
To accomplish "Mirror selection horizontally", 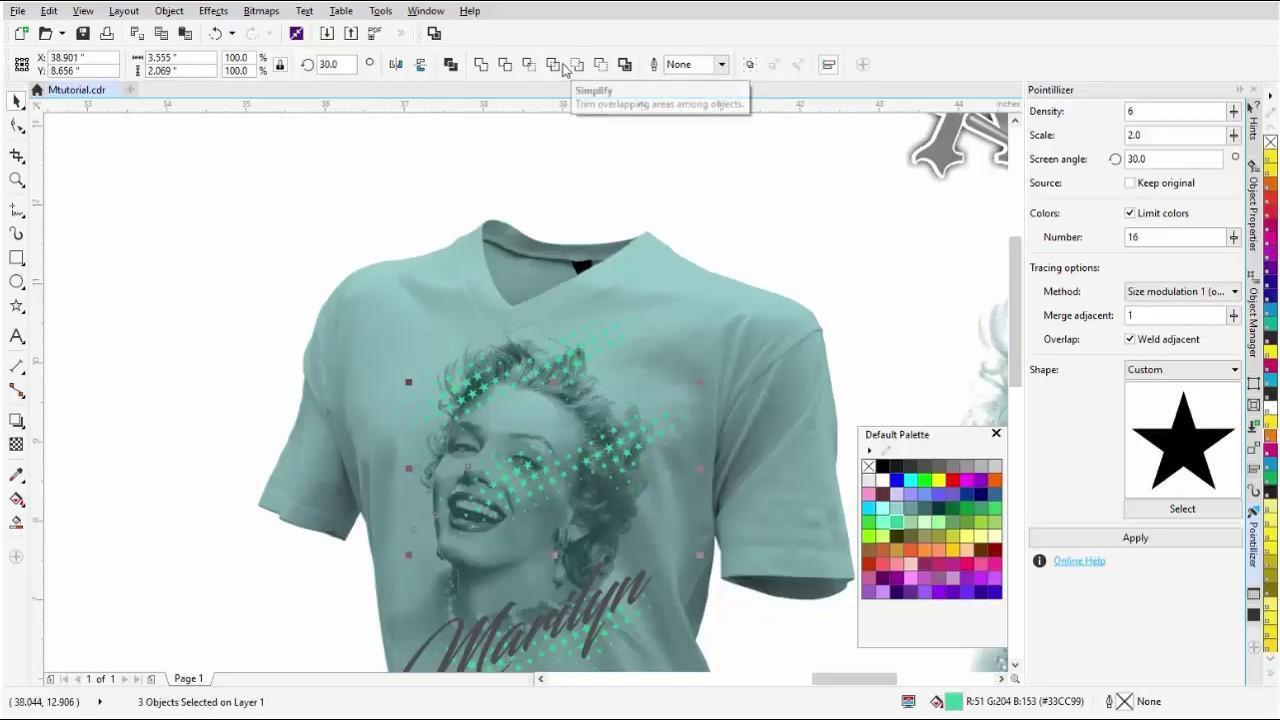I will pos(396,65).
